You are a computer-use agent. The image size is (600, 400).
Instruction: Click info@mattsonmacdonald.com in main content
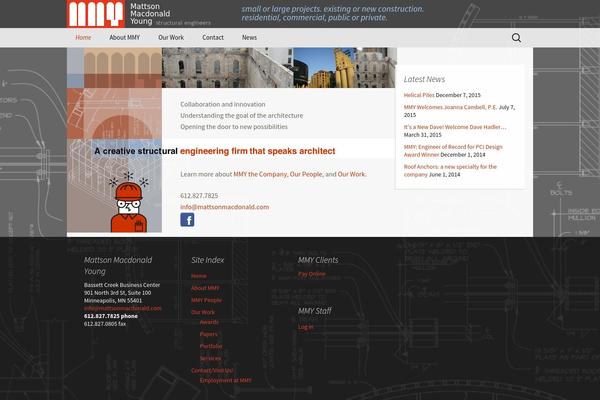point(225,207)
